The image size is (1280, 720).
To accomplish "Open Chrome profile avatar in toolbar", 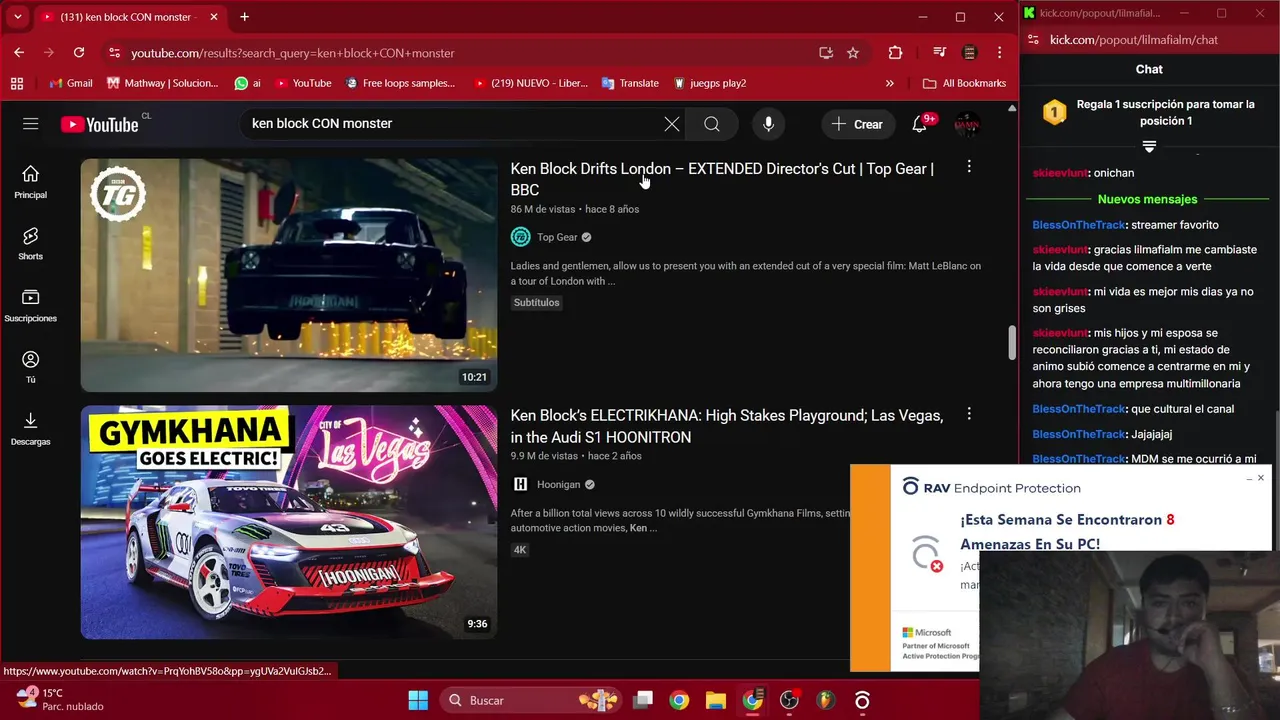I will [x=969, y=53].
